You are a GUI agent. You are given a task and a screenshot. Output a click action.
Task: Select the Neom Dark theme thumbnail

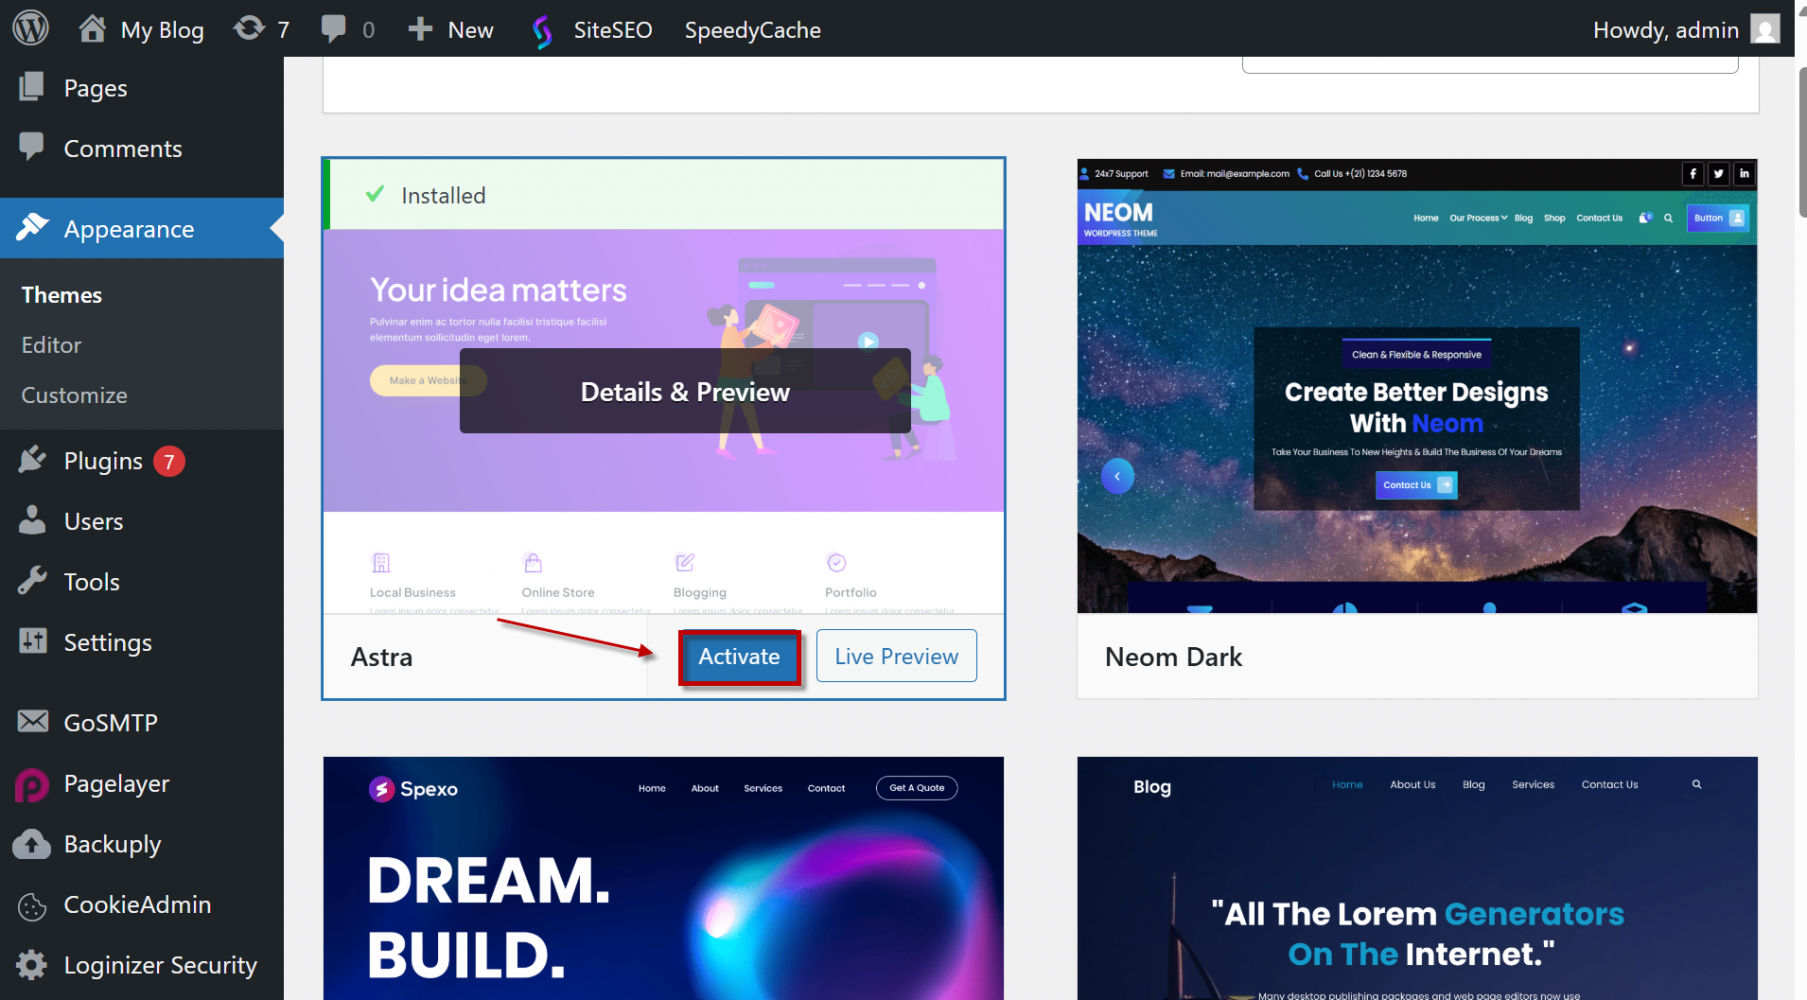click(x=1416, y=386)
